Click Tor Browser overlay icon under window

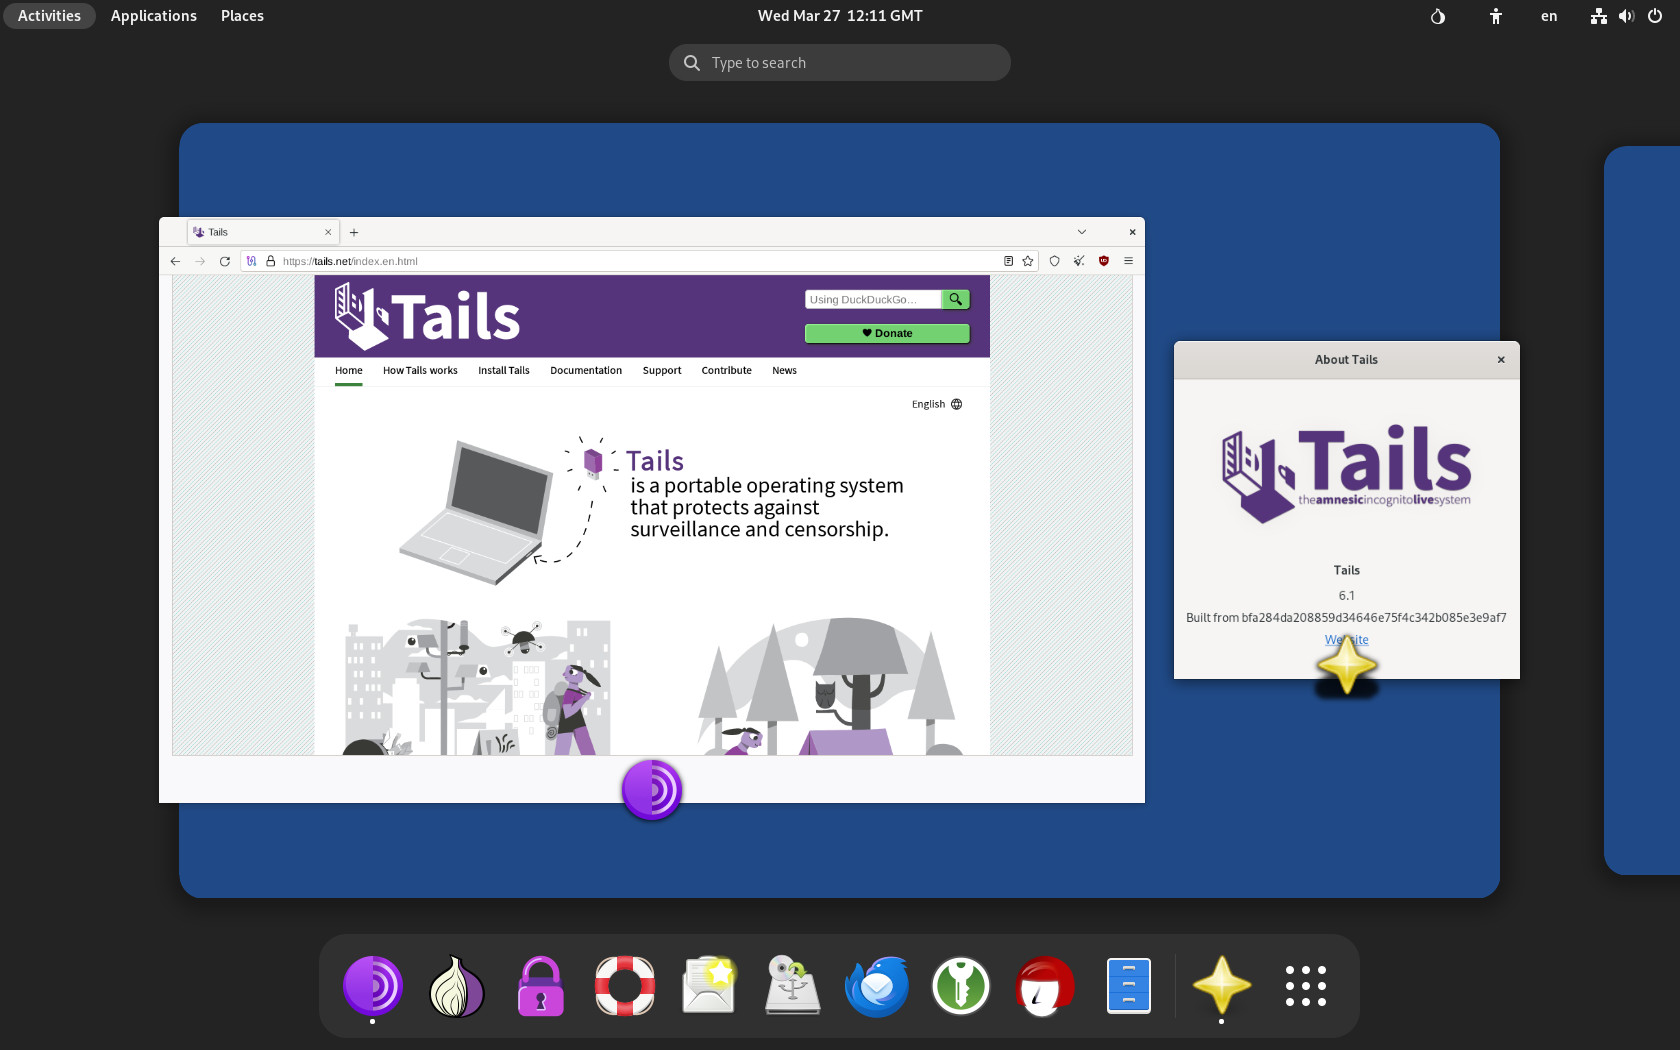point(652,790)
